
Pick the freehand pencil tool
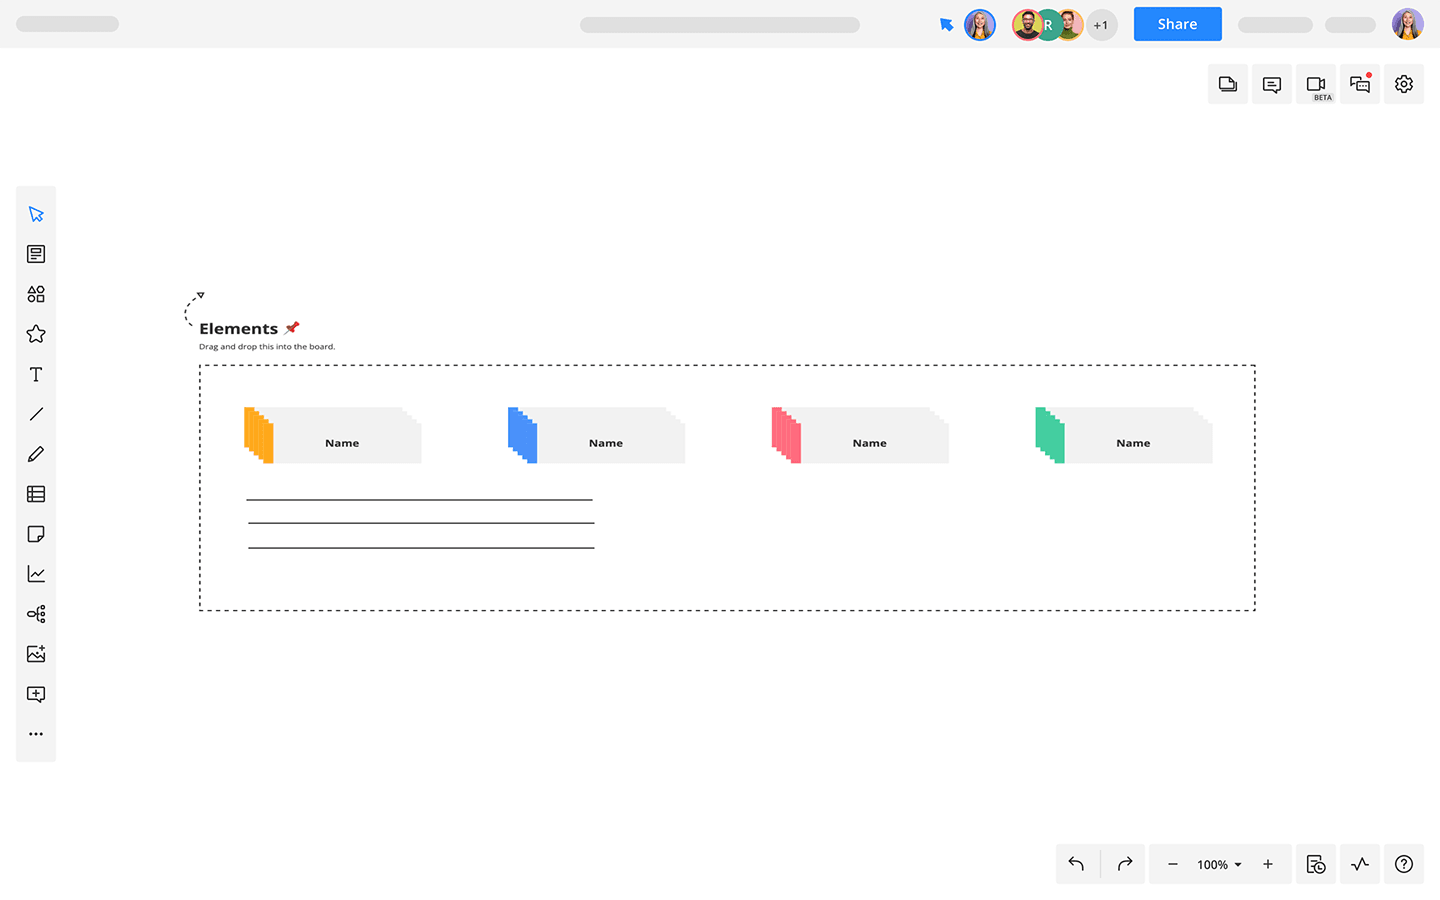36,454
